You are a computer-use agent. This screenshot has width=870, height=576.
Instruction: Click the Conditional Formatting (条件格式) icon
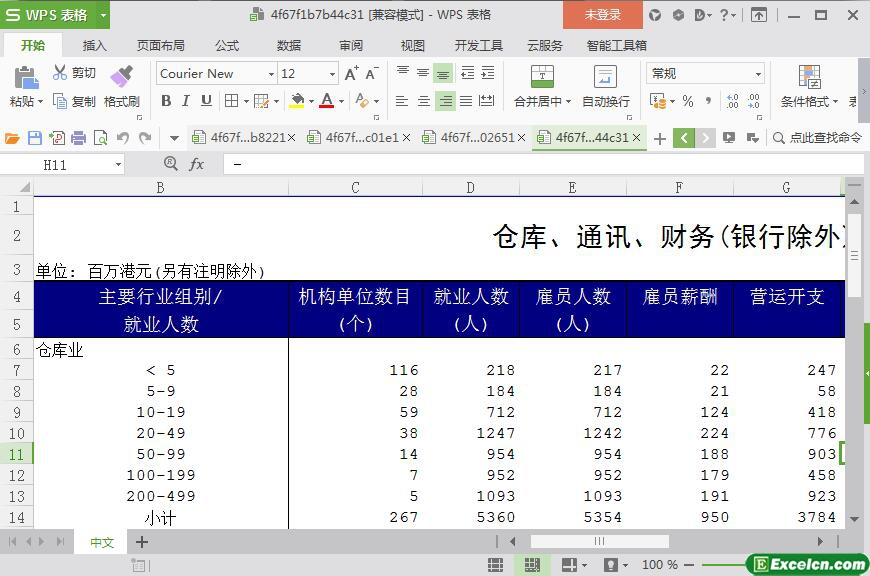click(809, 77)
